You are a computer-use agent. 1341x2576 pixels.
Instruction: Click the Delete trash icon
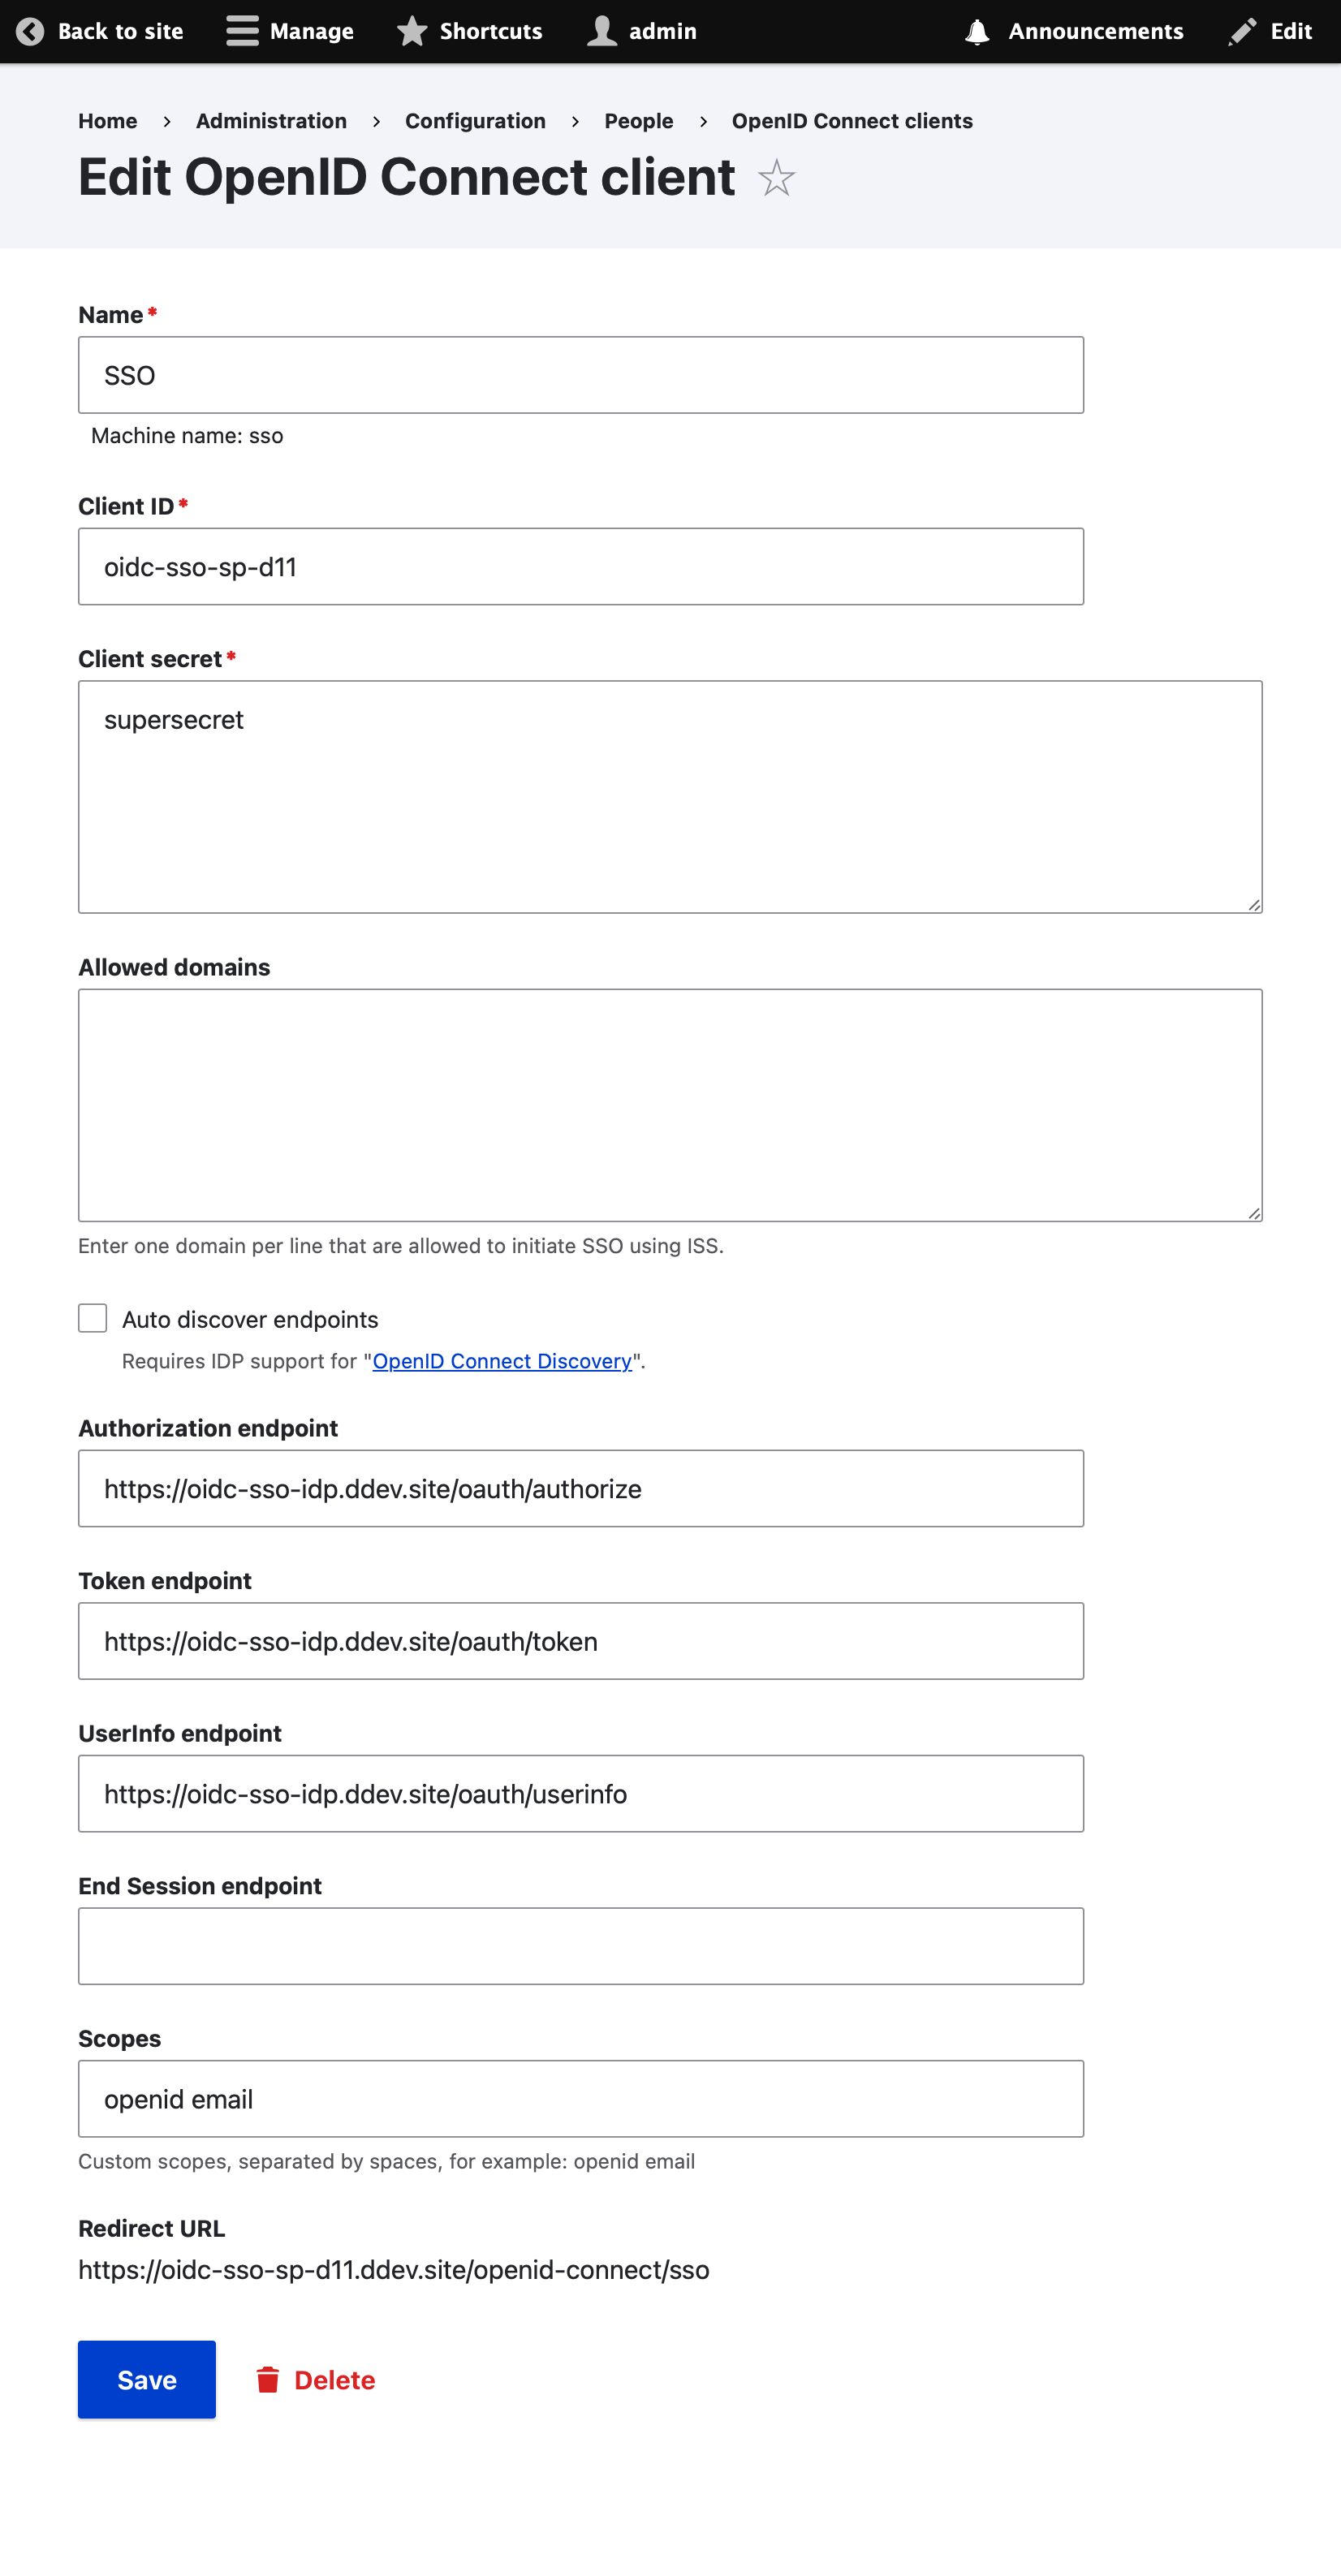267,2379
